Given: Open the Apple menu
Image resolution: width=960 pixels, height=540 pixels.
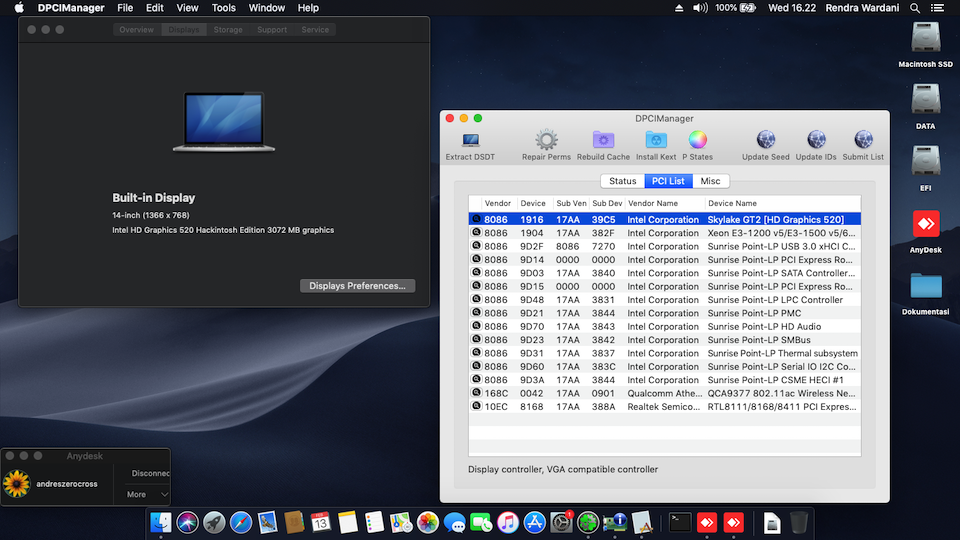Looking at the screenshot, I should 20,8.
